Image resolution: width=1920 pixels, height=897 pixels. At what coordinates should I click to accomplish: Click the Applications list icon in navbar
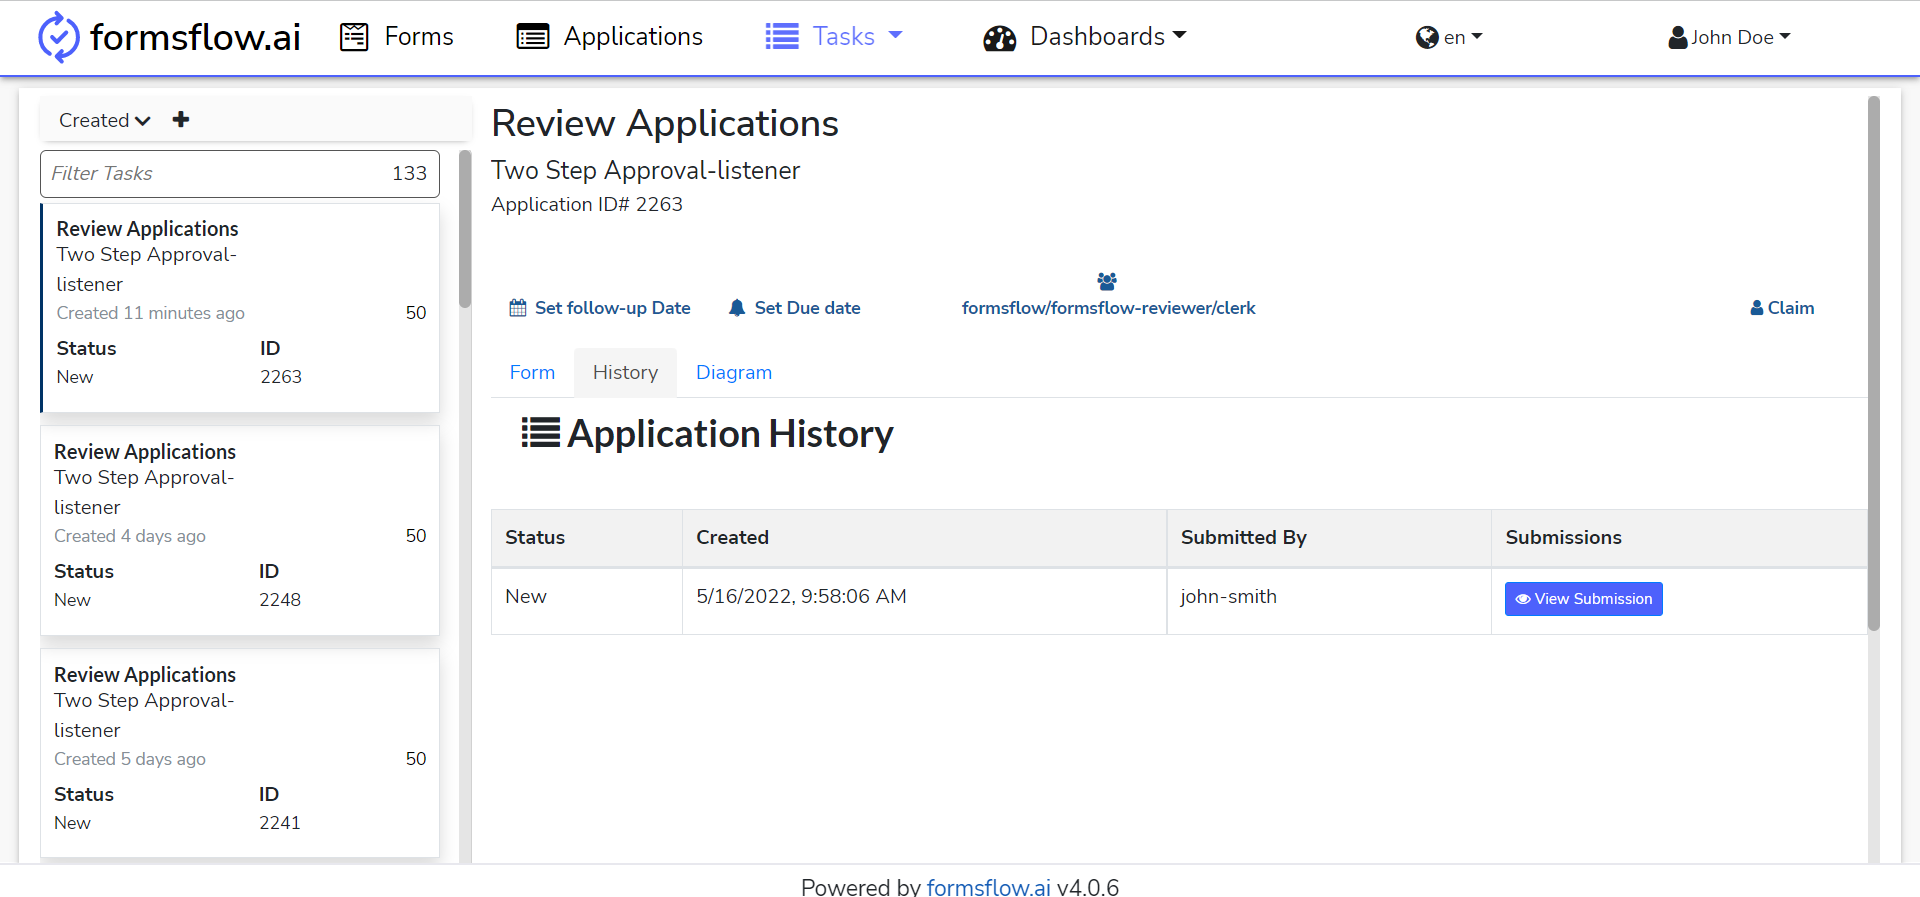pyautogui.click(x=532, y=37)
